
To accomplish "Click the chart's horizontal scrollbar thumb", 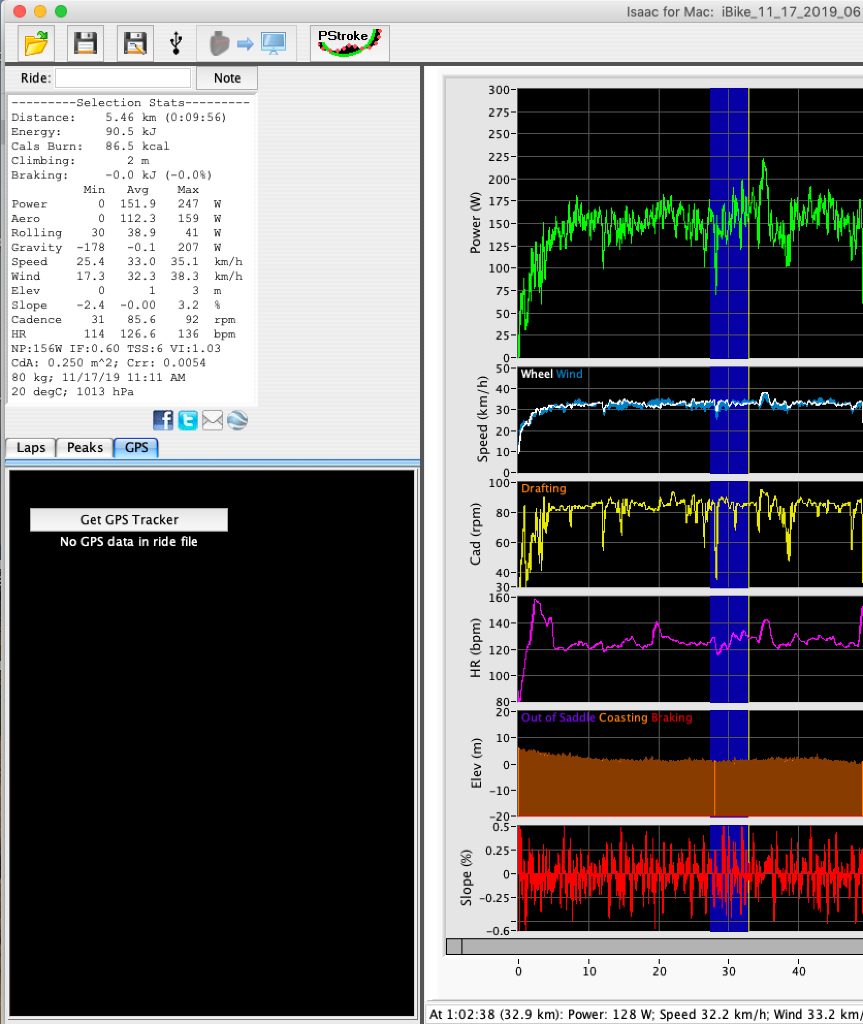I will pyautogui.click(x=454, y=946).
